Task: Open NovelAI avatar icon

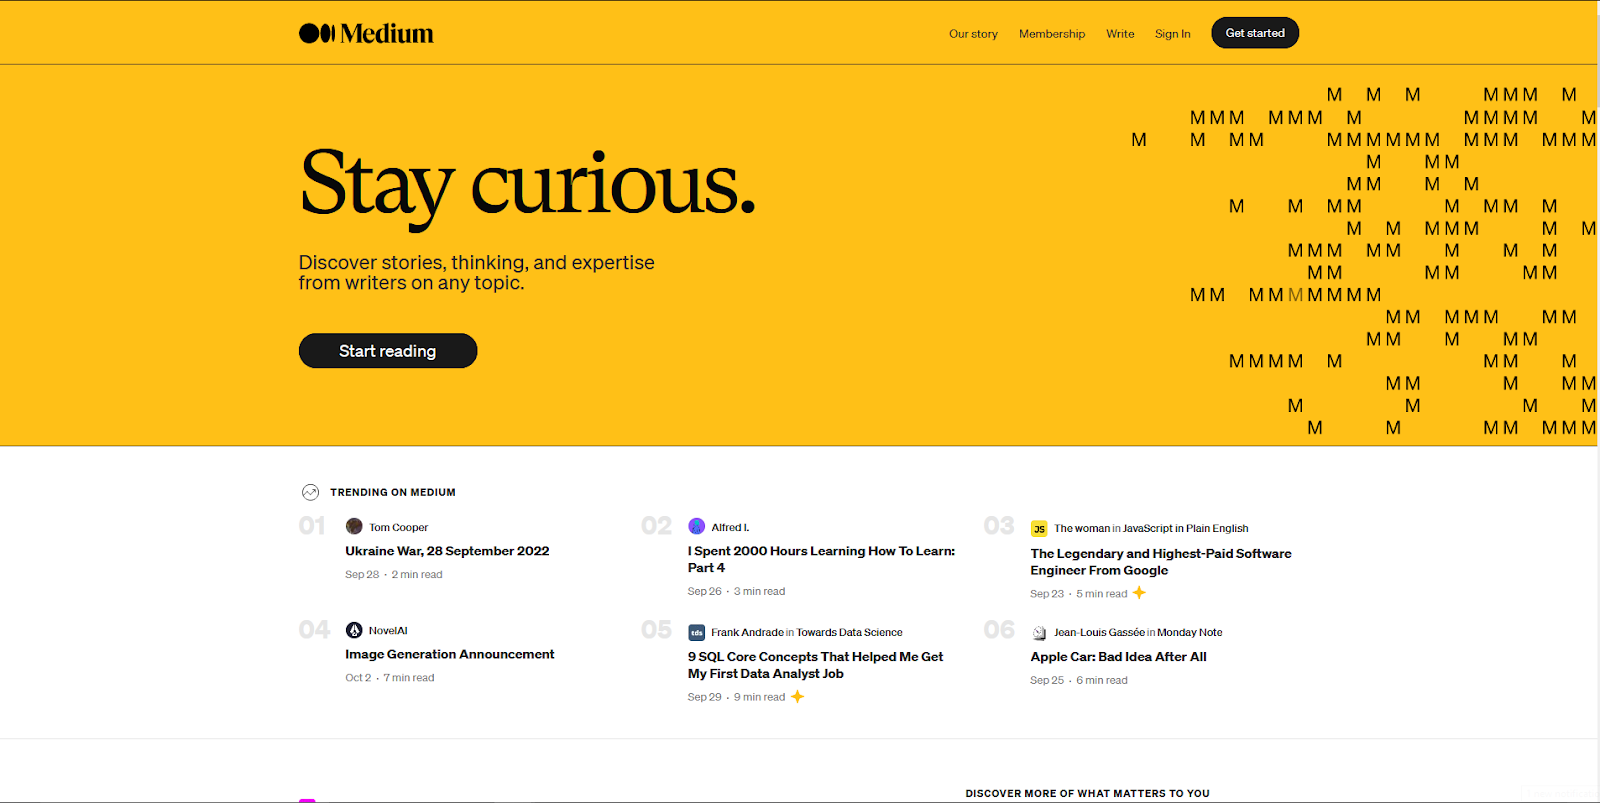Action: coord(354,630)
